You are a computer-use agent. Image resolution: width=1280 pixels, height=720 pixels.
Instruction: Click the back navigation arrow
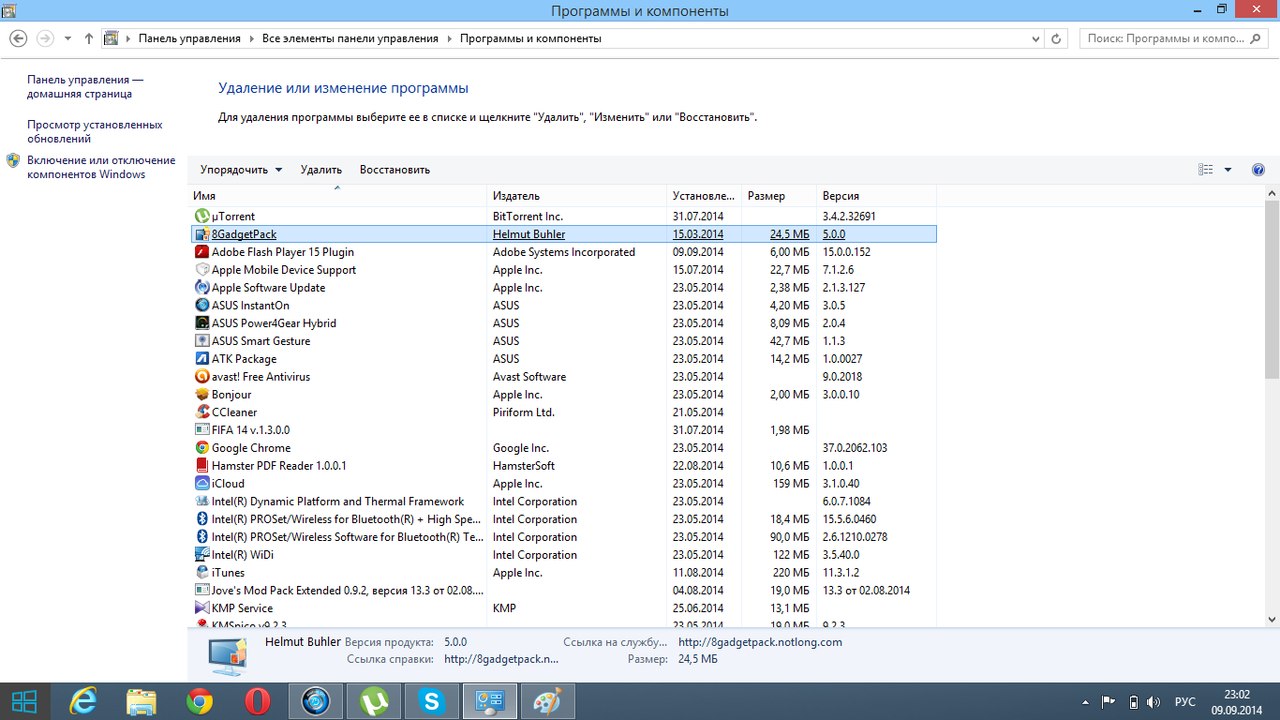click(x=17, y=38)
